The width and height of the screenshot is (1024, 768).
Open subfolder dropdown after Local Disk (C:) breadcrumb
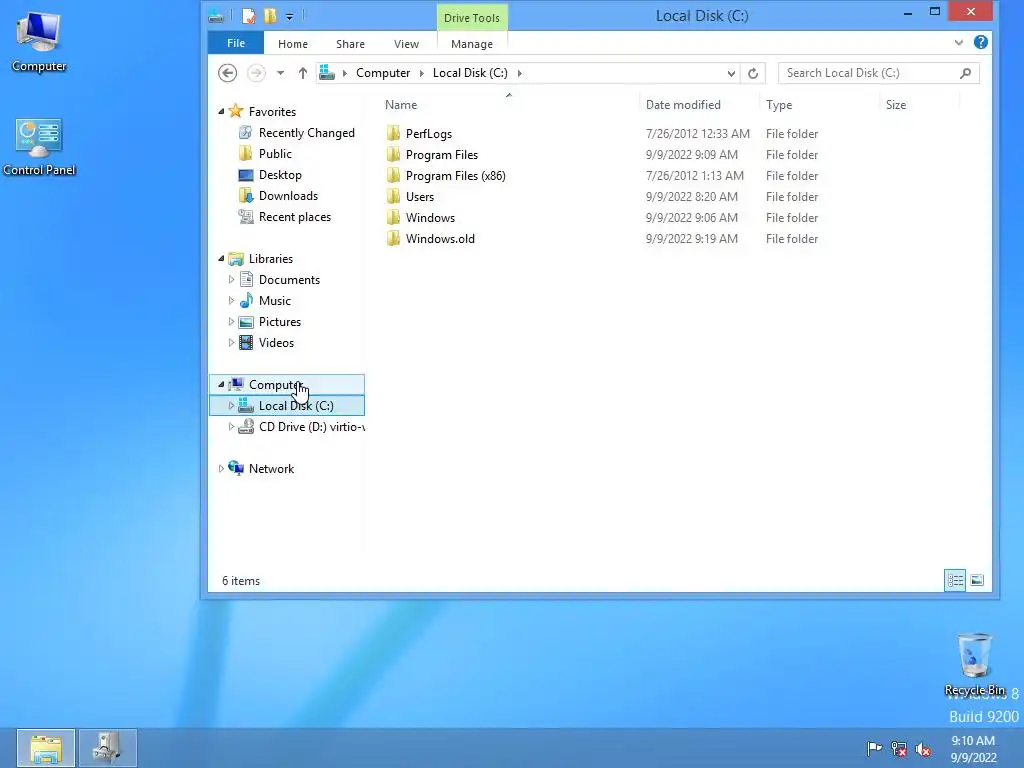pos(520,73)
